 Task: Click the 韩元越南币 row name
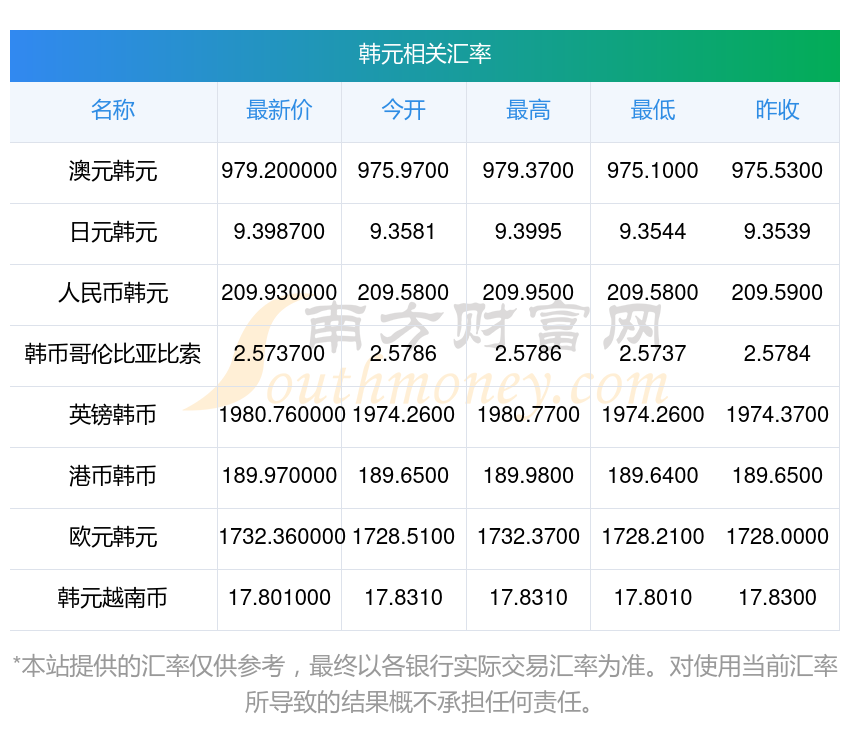coord(113,598)
